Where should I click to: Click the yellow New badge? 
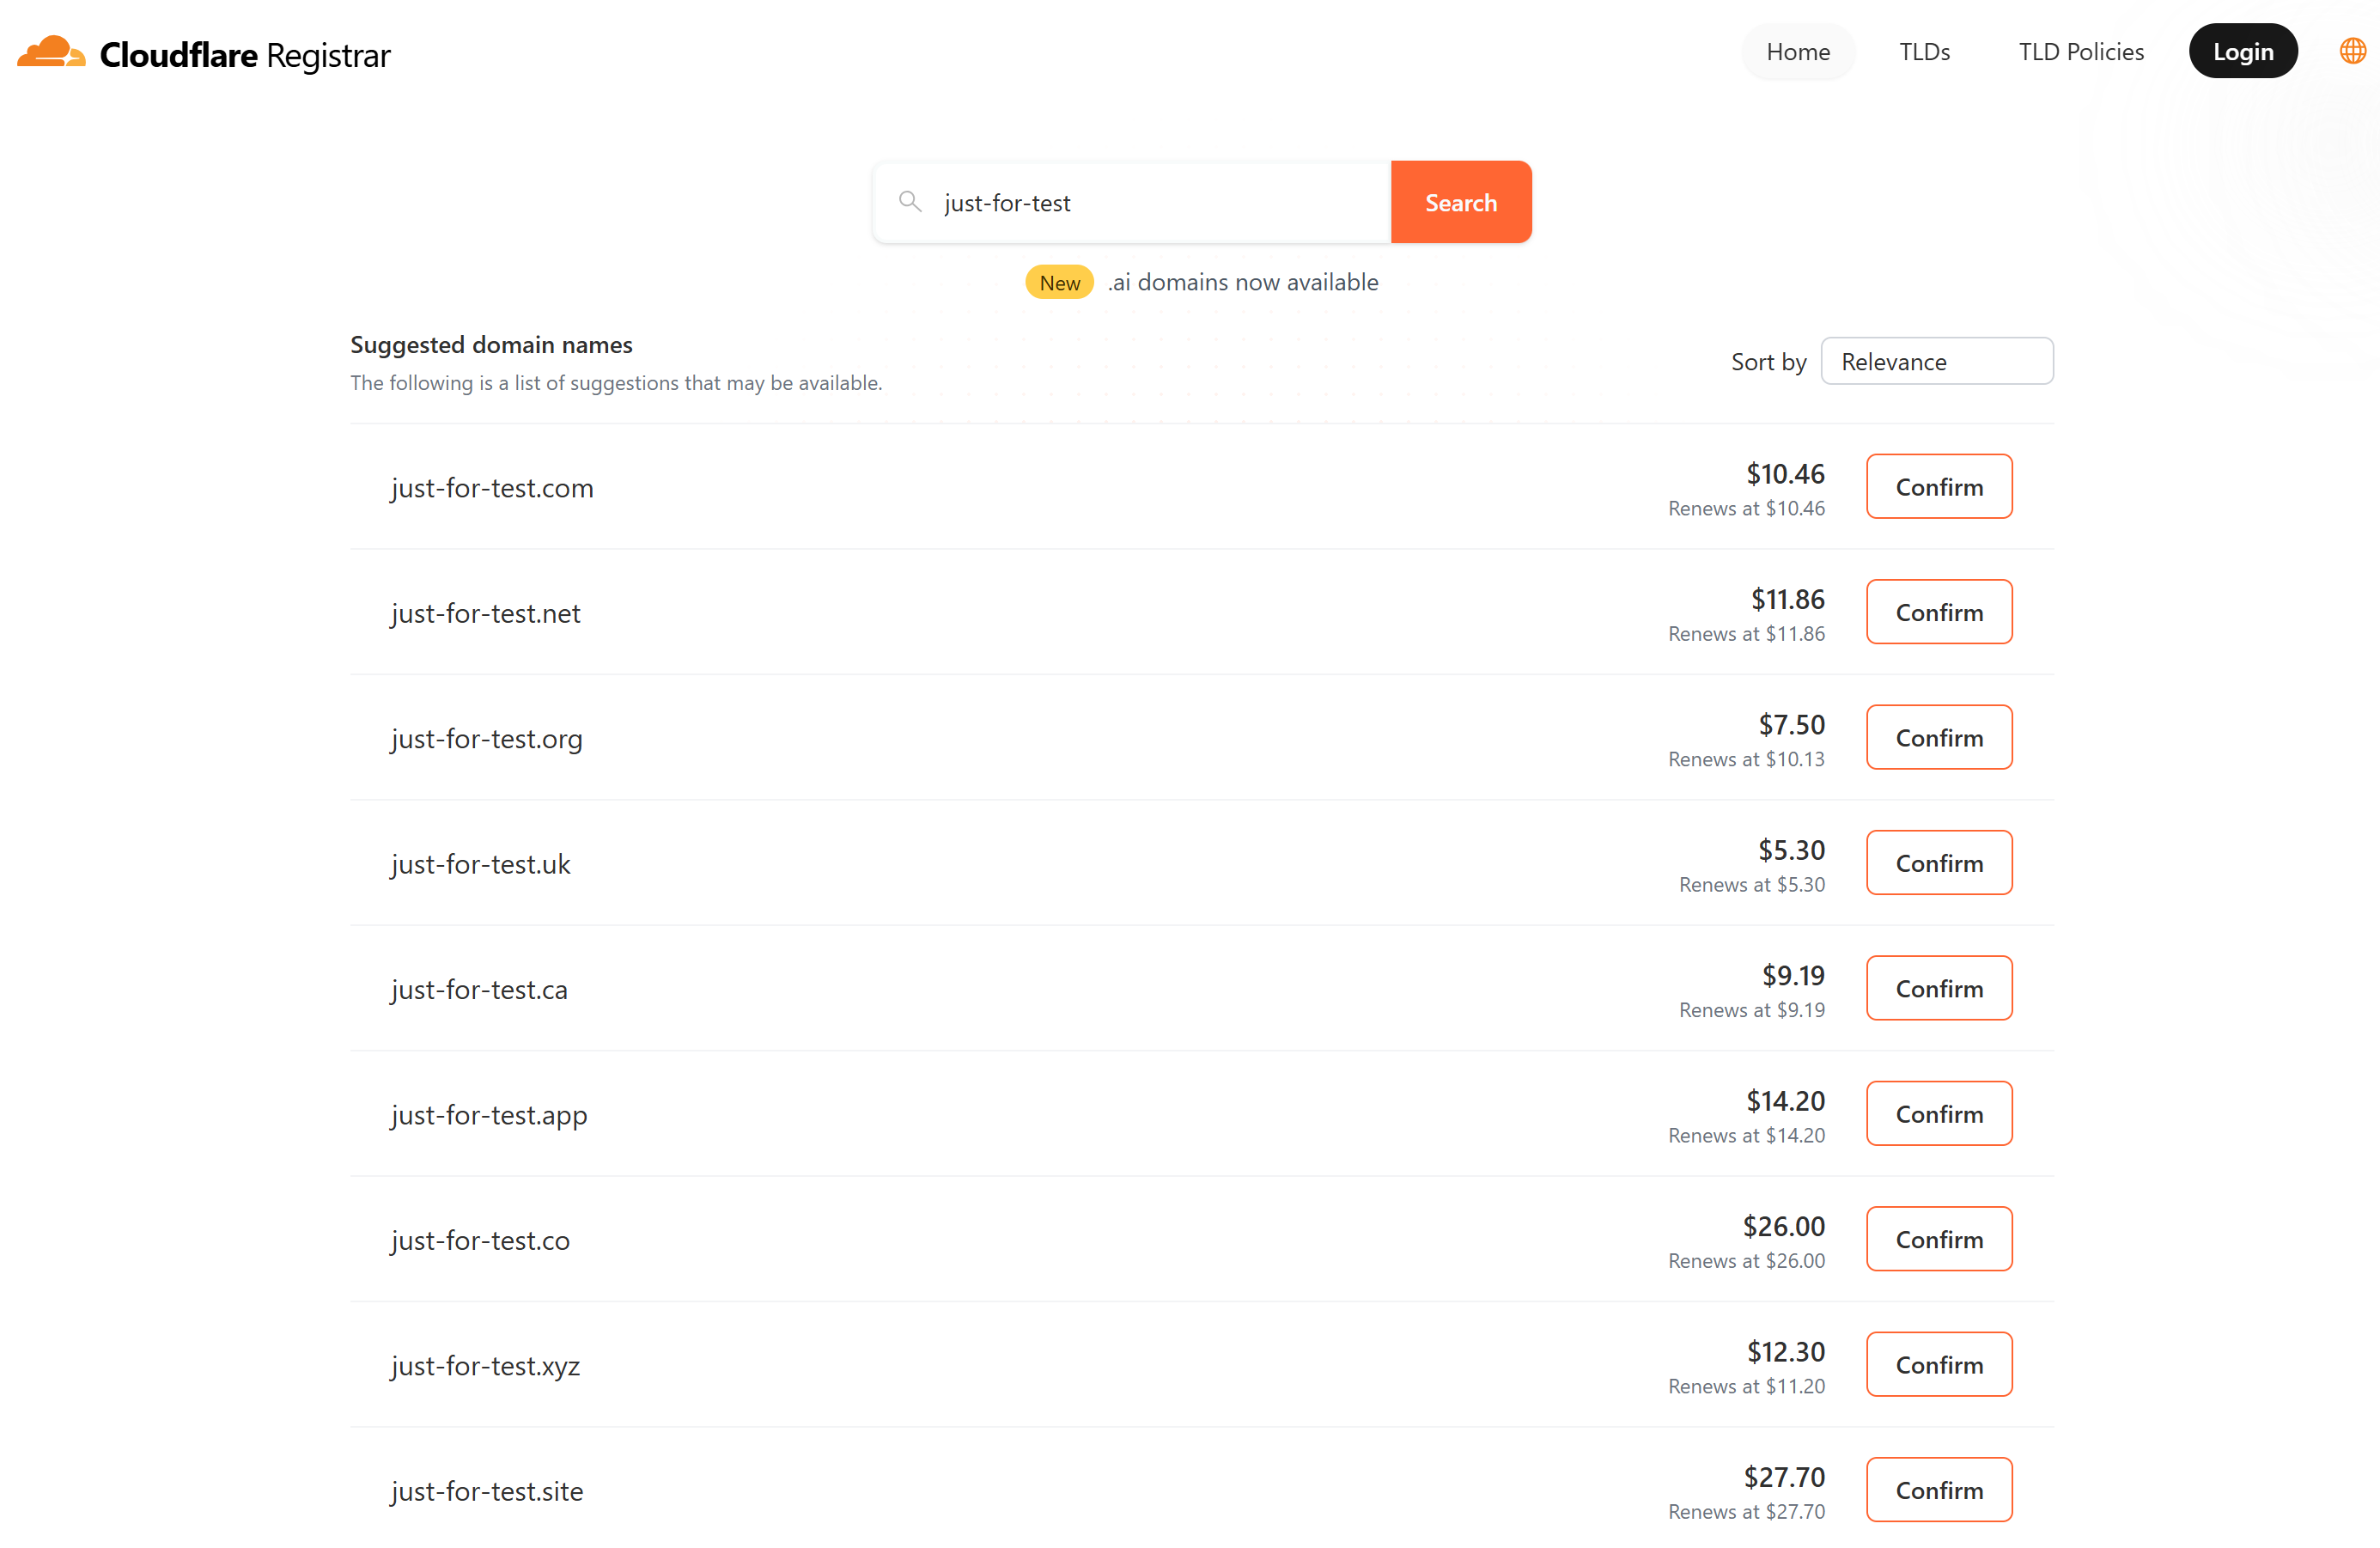[x=1059, y=283]
